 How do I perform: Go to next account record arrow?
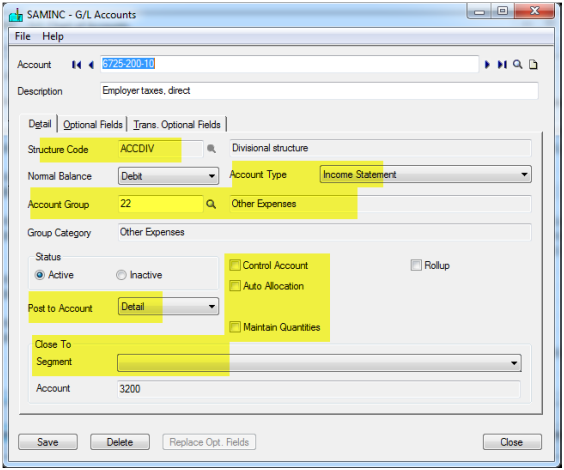coord(487,65)
